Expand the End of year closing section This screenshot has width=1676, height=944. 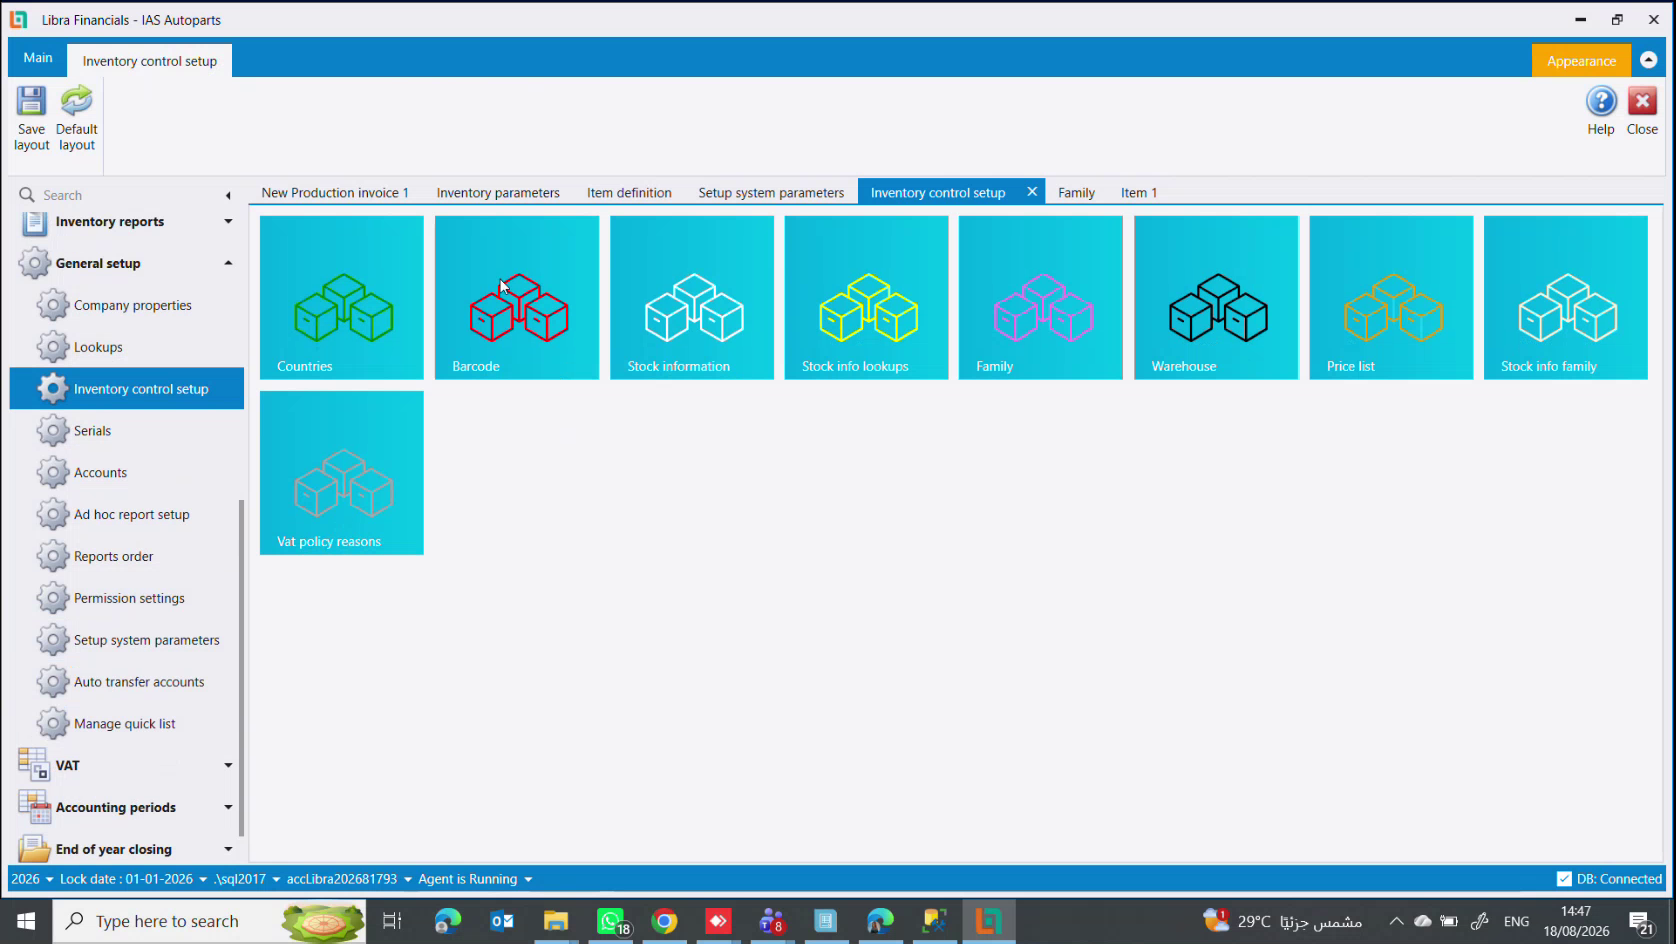(x=229, y=849)
